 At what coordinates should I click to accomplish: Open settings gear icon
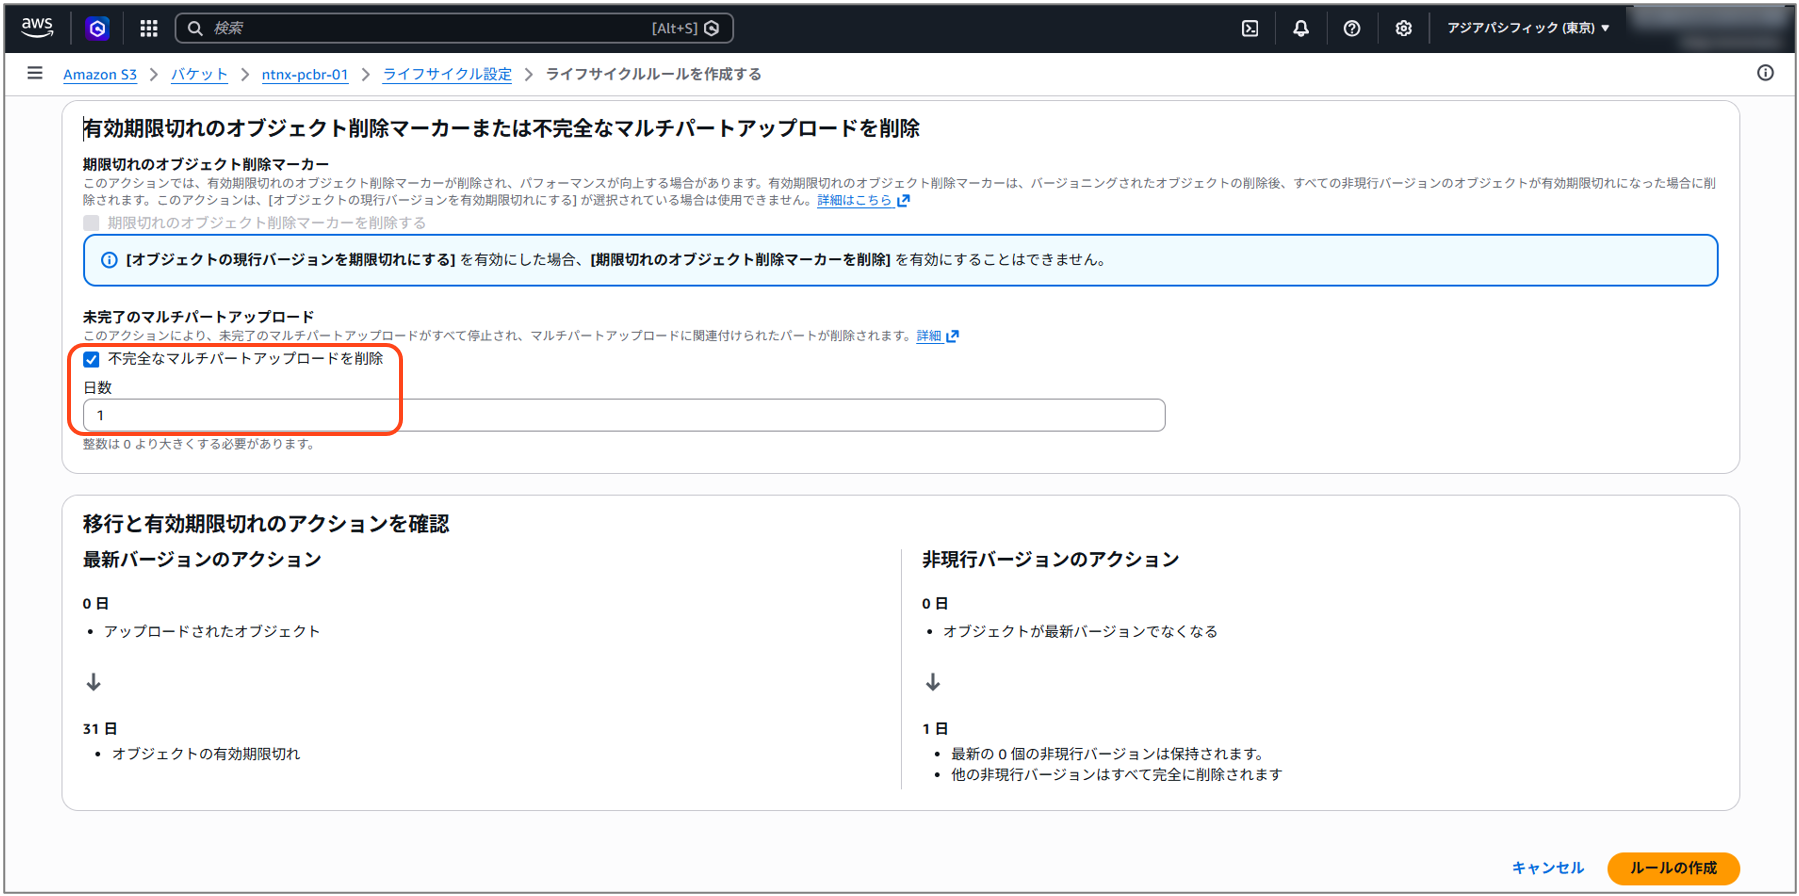(x=1404, y=28)
